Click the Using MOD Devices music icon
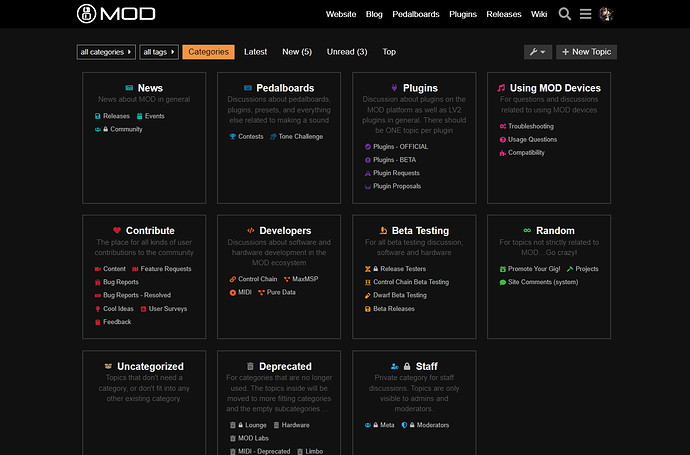The image size is (690, 455). point(501,88)
